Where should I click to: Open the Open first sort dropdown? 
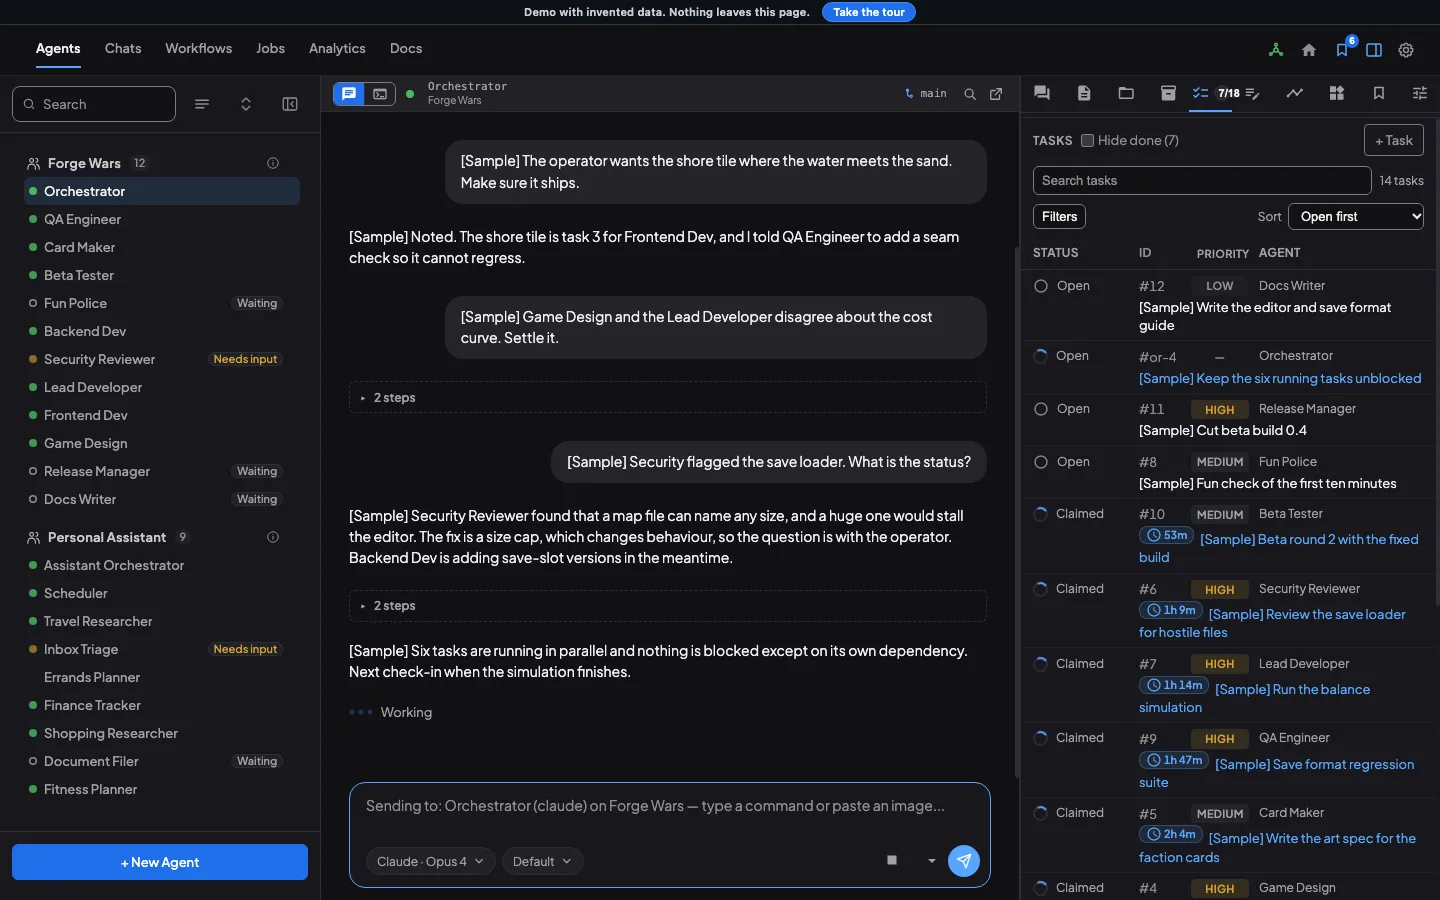pos(1356,217)
